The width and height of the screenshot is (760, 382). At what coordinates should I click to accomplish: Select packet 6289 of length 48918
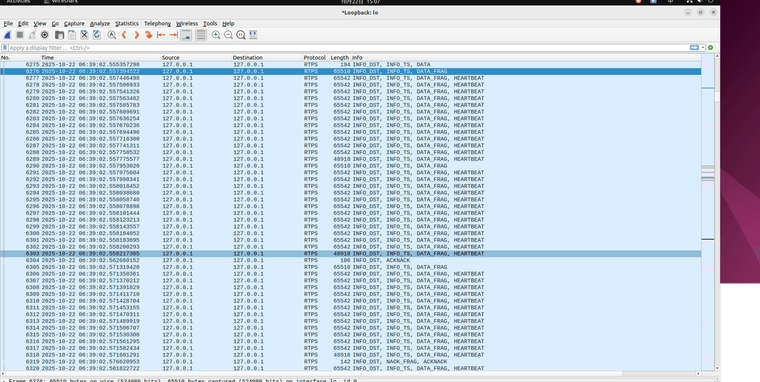click(x=350, y=159)
